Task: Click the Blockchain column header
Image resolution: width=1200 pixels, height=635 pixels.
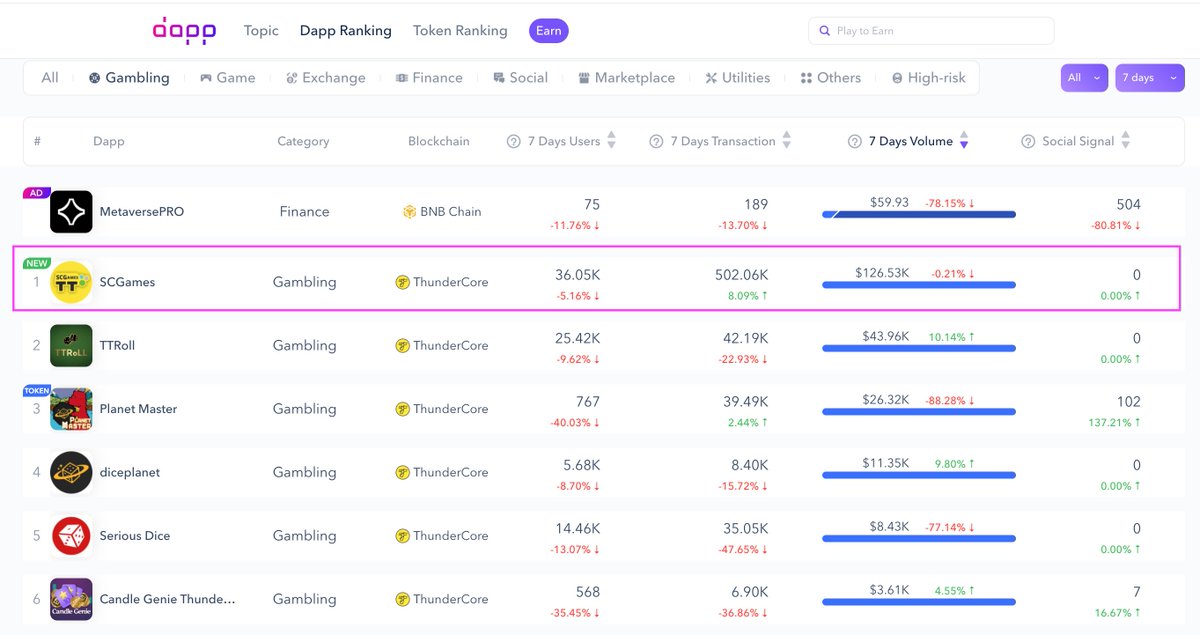Action: click(x=439, y=142)
